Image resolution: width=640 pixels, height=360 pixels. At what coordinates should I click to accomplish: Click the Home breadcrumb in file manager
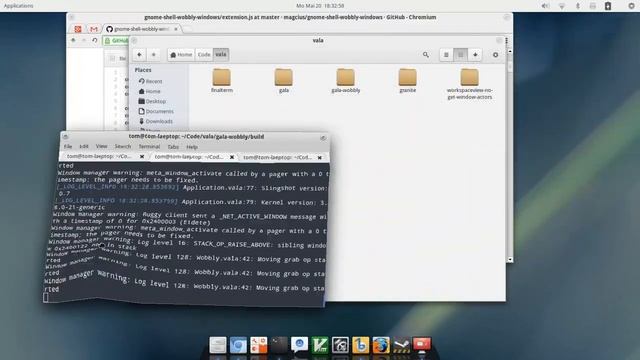pyautogui.click(x=181, y=55)
